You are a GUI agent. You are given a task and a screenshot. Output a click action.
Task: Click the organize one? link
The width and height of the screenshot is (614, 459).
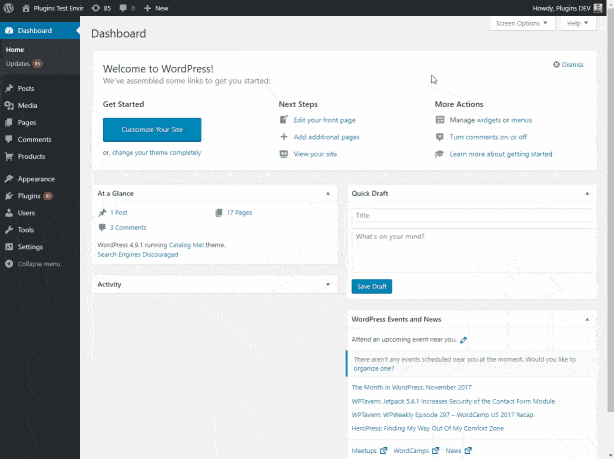[374, 369]
